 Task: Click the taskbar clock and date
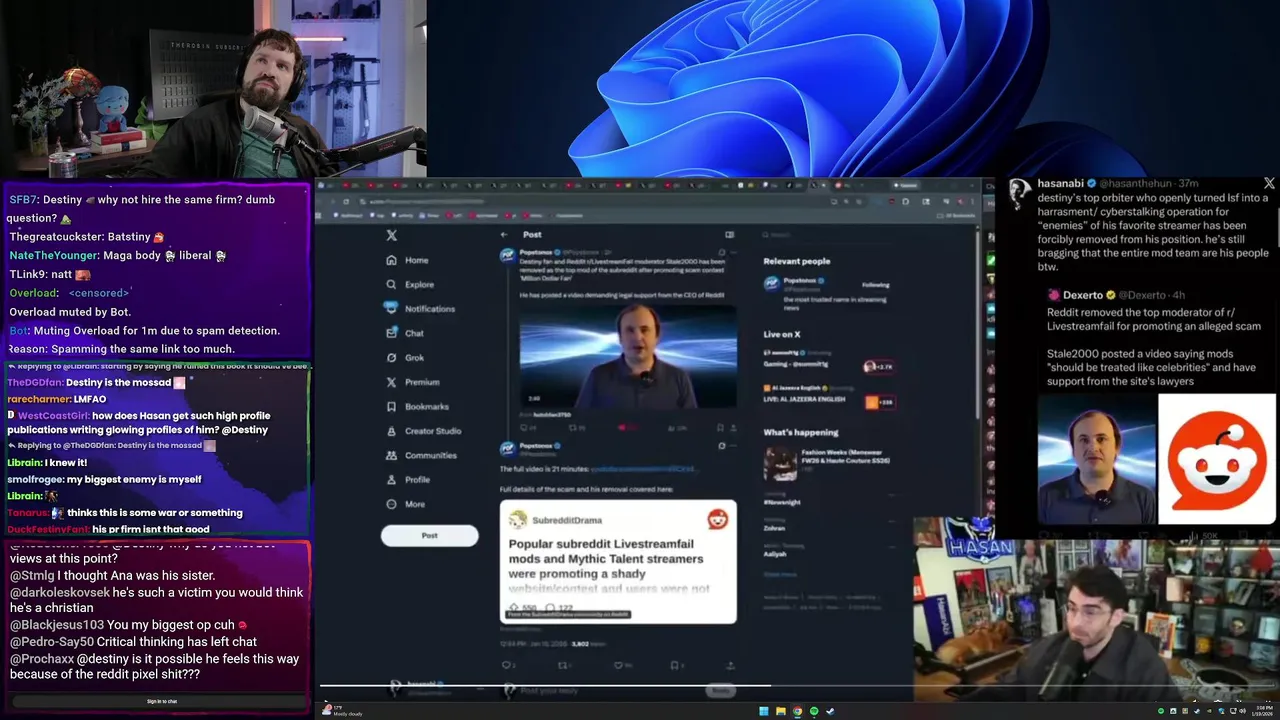[1262, 711]
